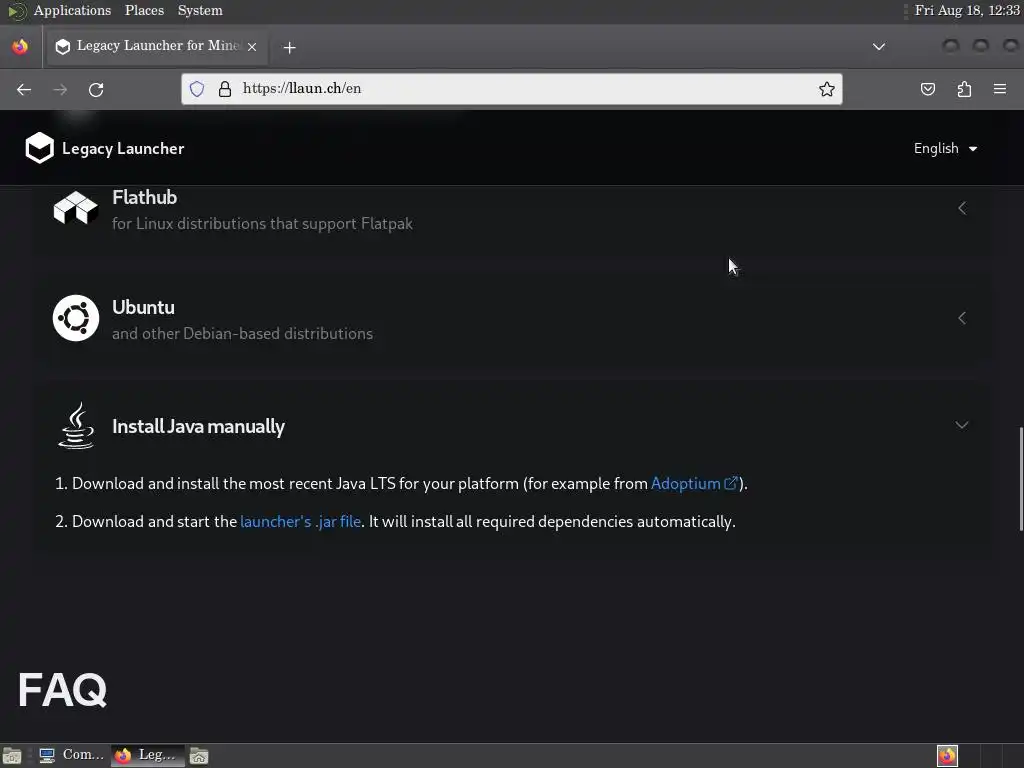This screenshot has width=1024, height=768.
Task: Click 'and other Debian-based distributions' text
Action: pos(242,333)
